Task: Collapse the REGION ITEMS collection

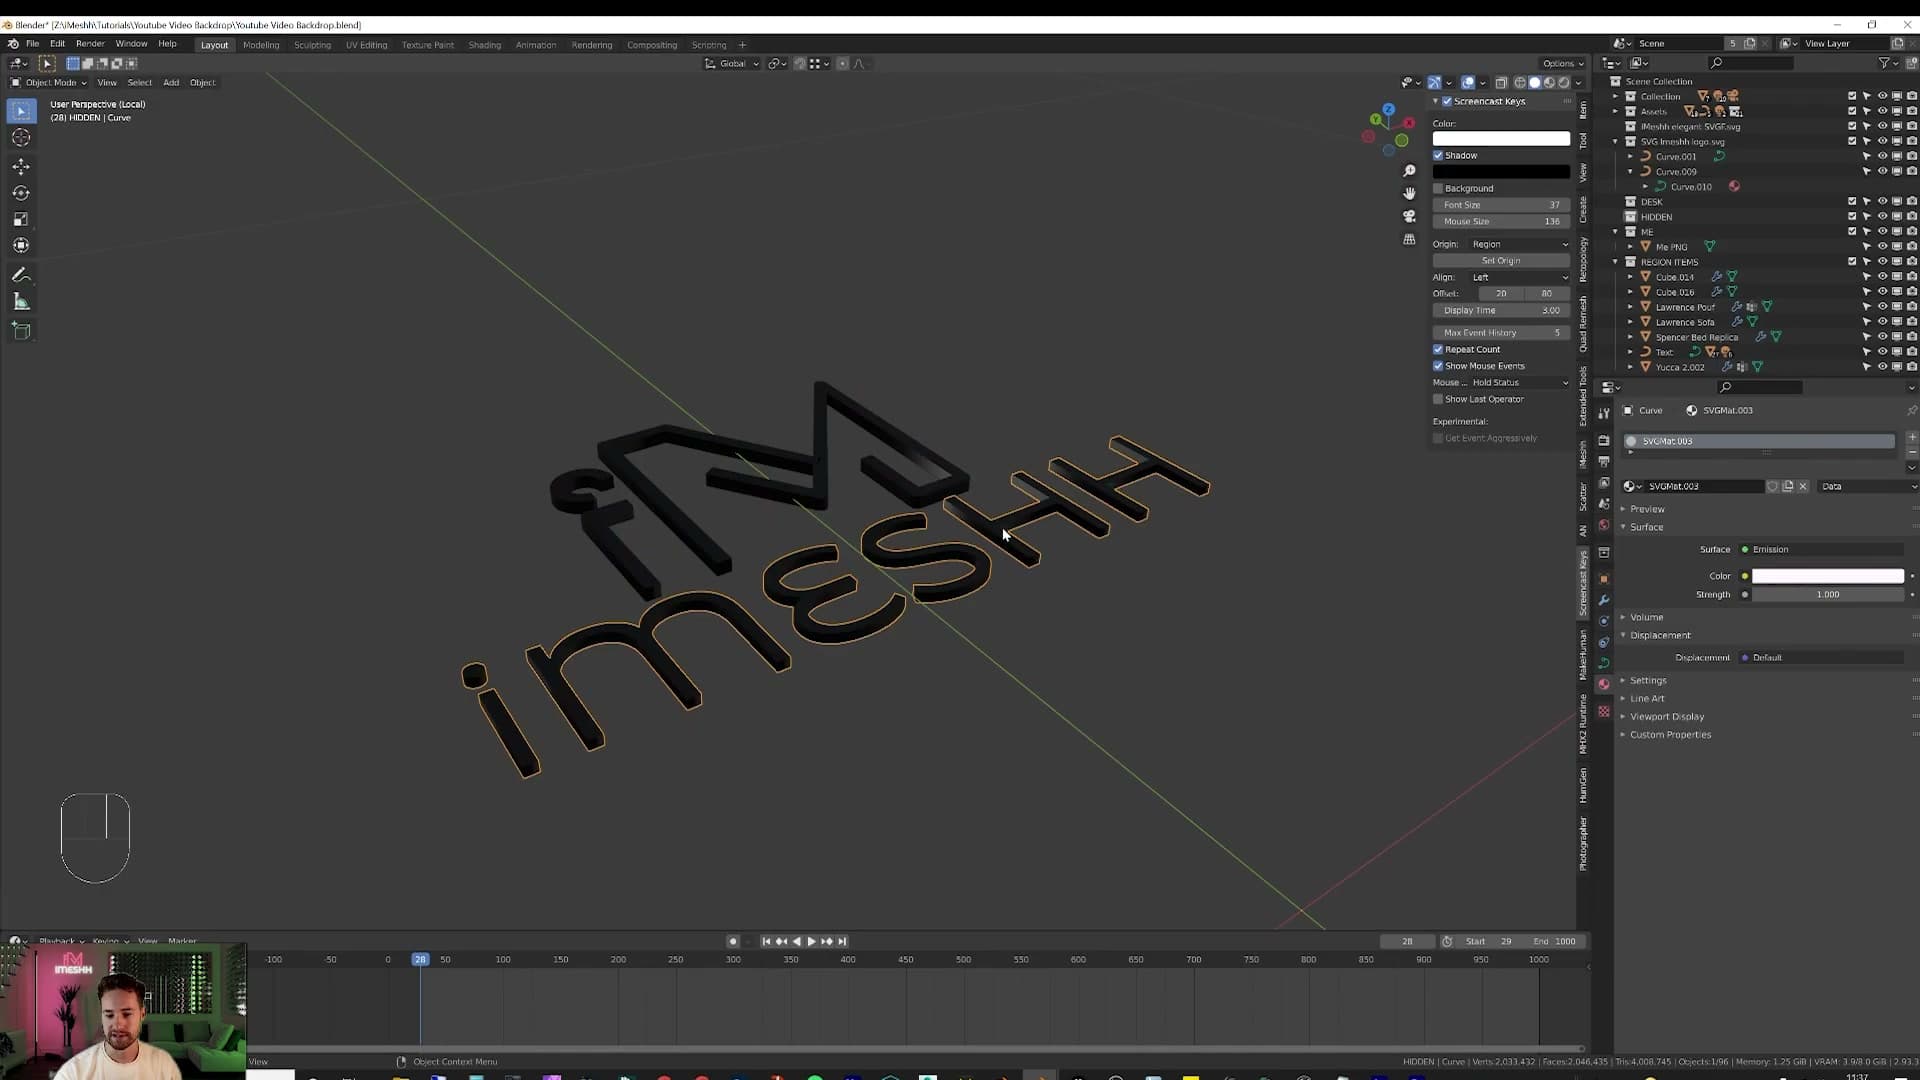Action: pyautogui.click(x=1615, y=262)
